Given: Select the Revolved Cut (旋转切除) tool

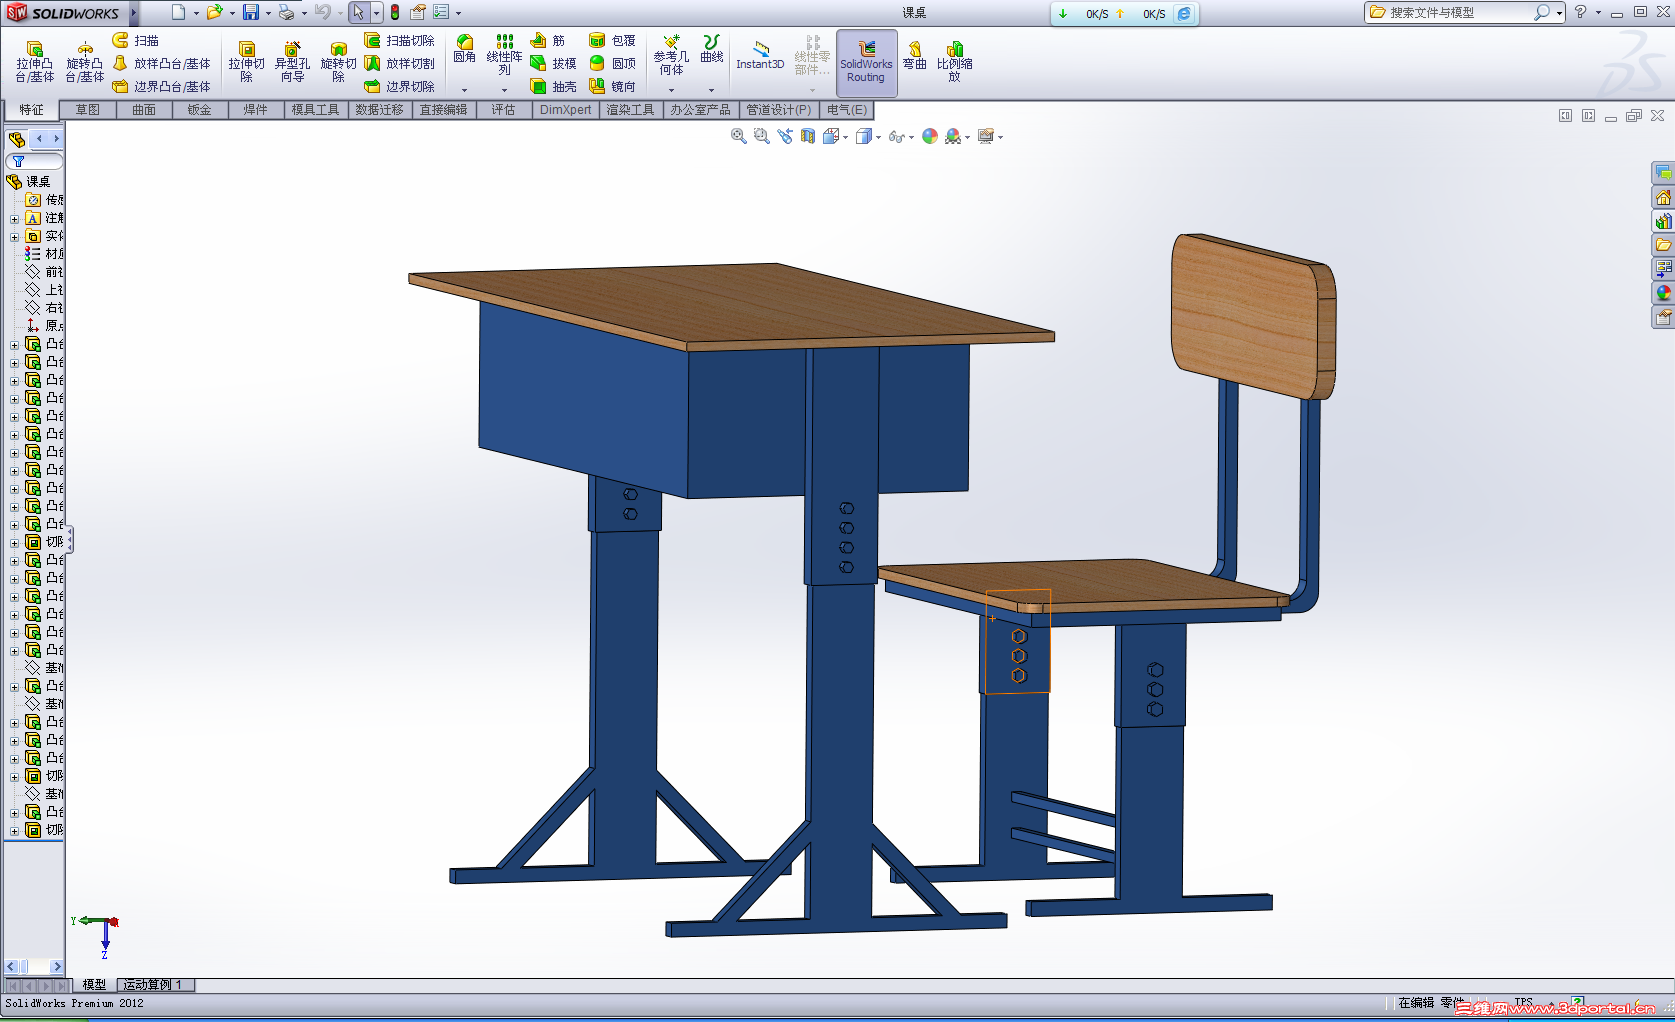Looking at the screenshot, I should pos(338,62).
